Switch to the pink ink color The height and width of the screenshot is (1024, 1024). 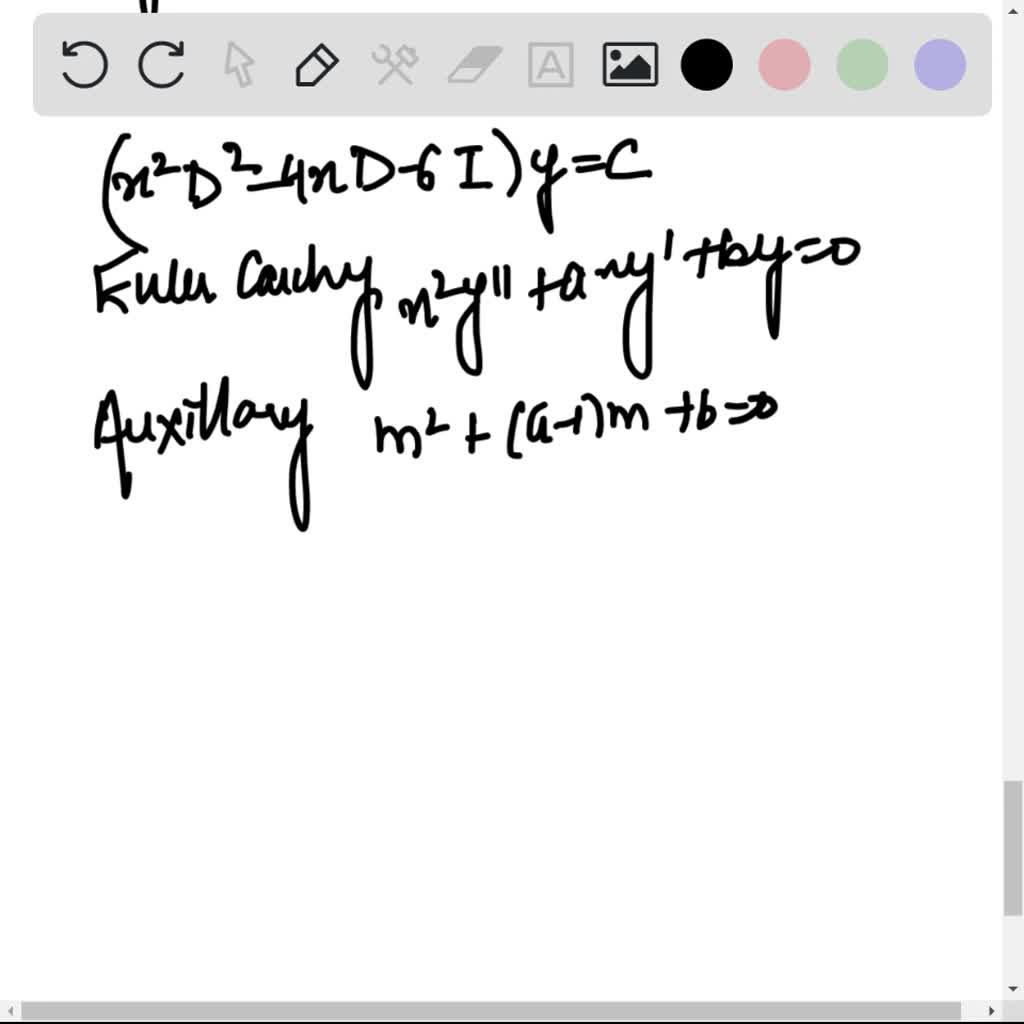coord(784,64)
